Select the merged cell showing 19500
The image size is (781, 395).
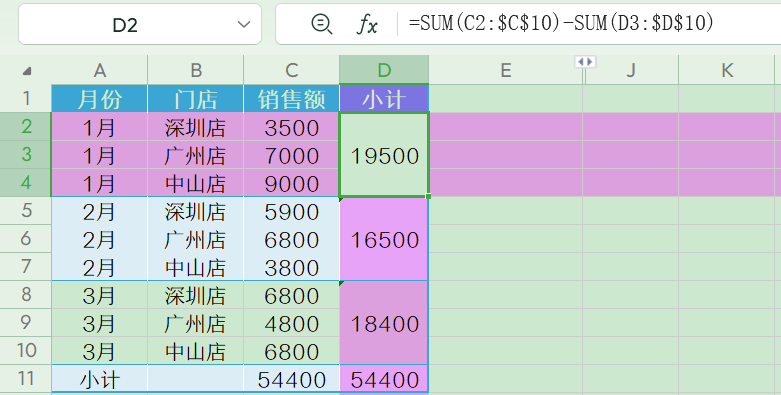tap(384, 155)
